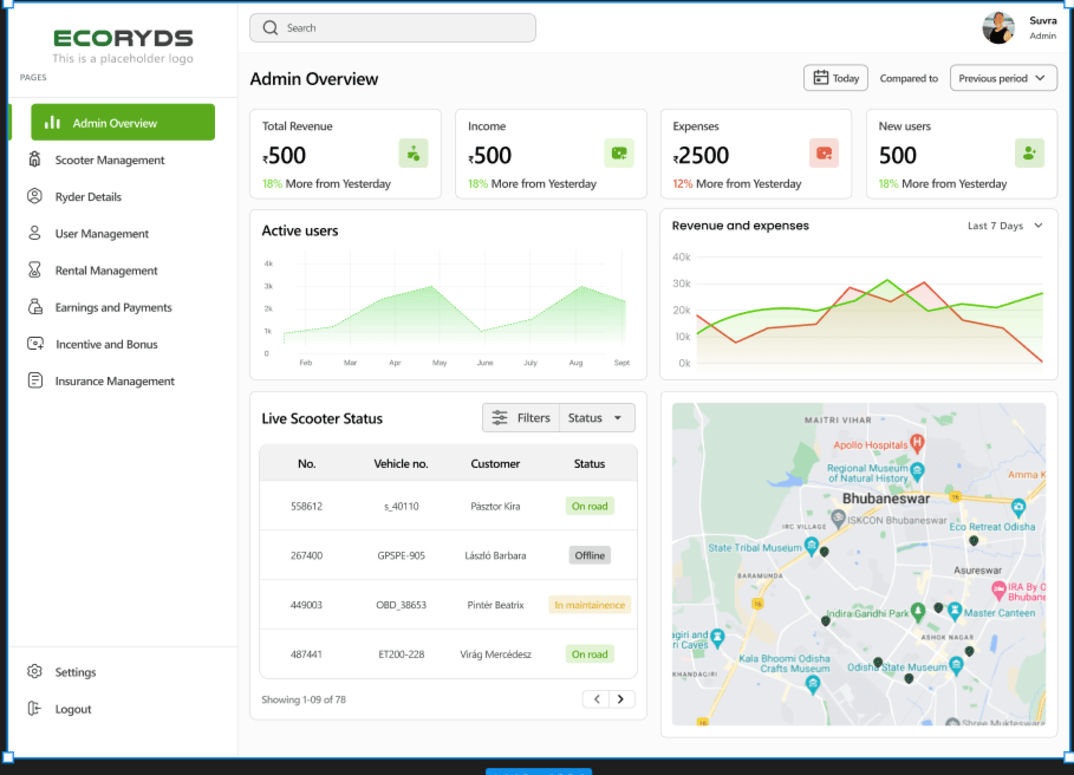Click the Insurance Management icon
Viewport: 1074px width, 775px height.
35,381
